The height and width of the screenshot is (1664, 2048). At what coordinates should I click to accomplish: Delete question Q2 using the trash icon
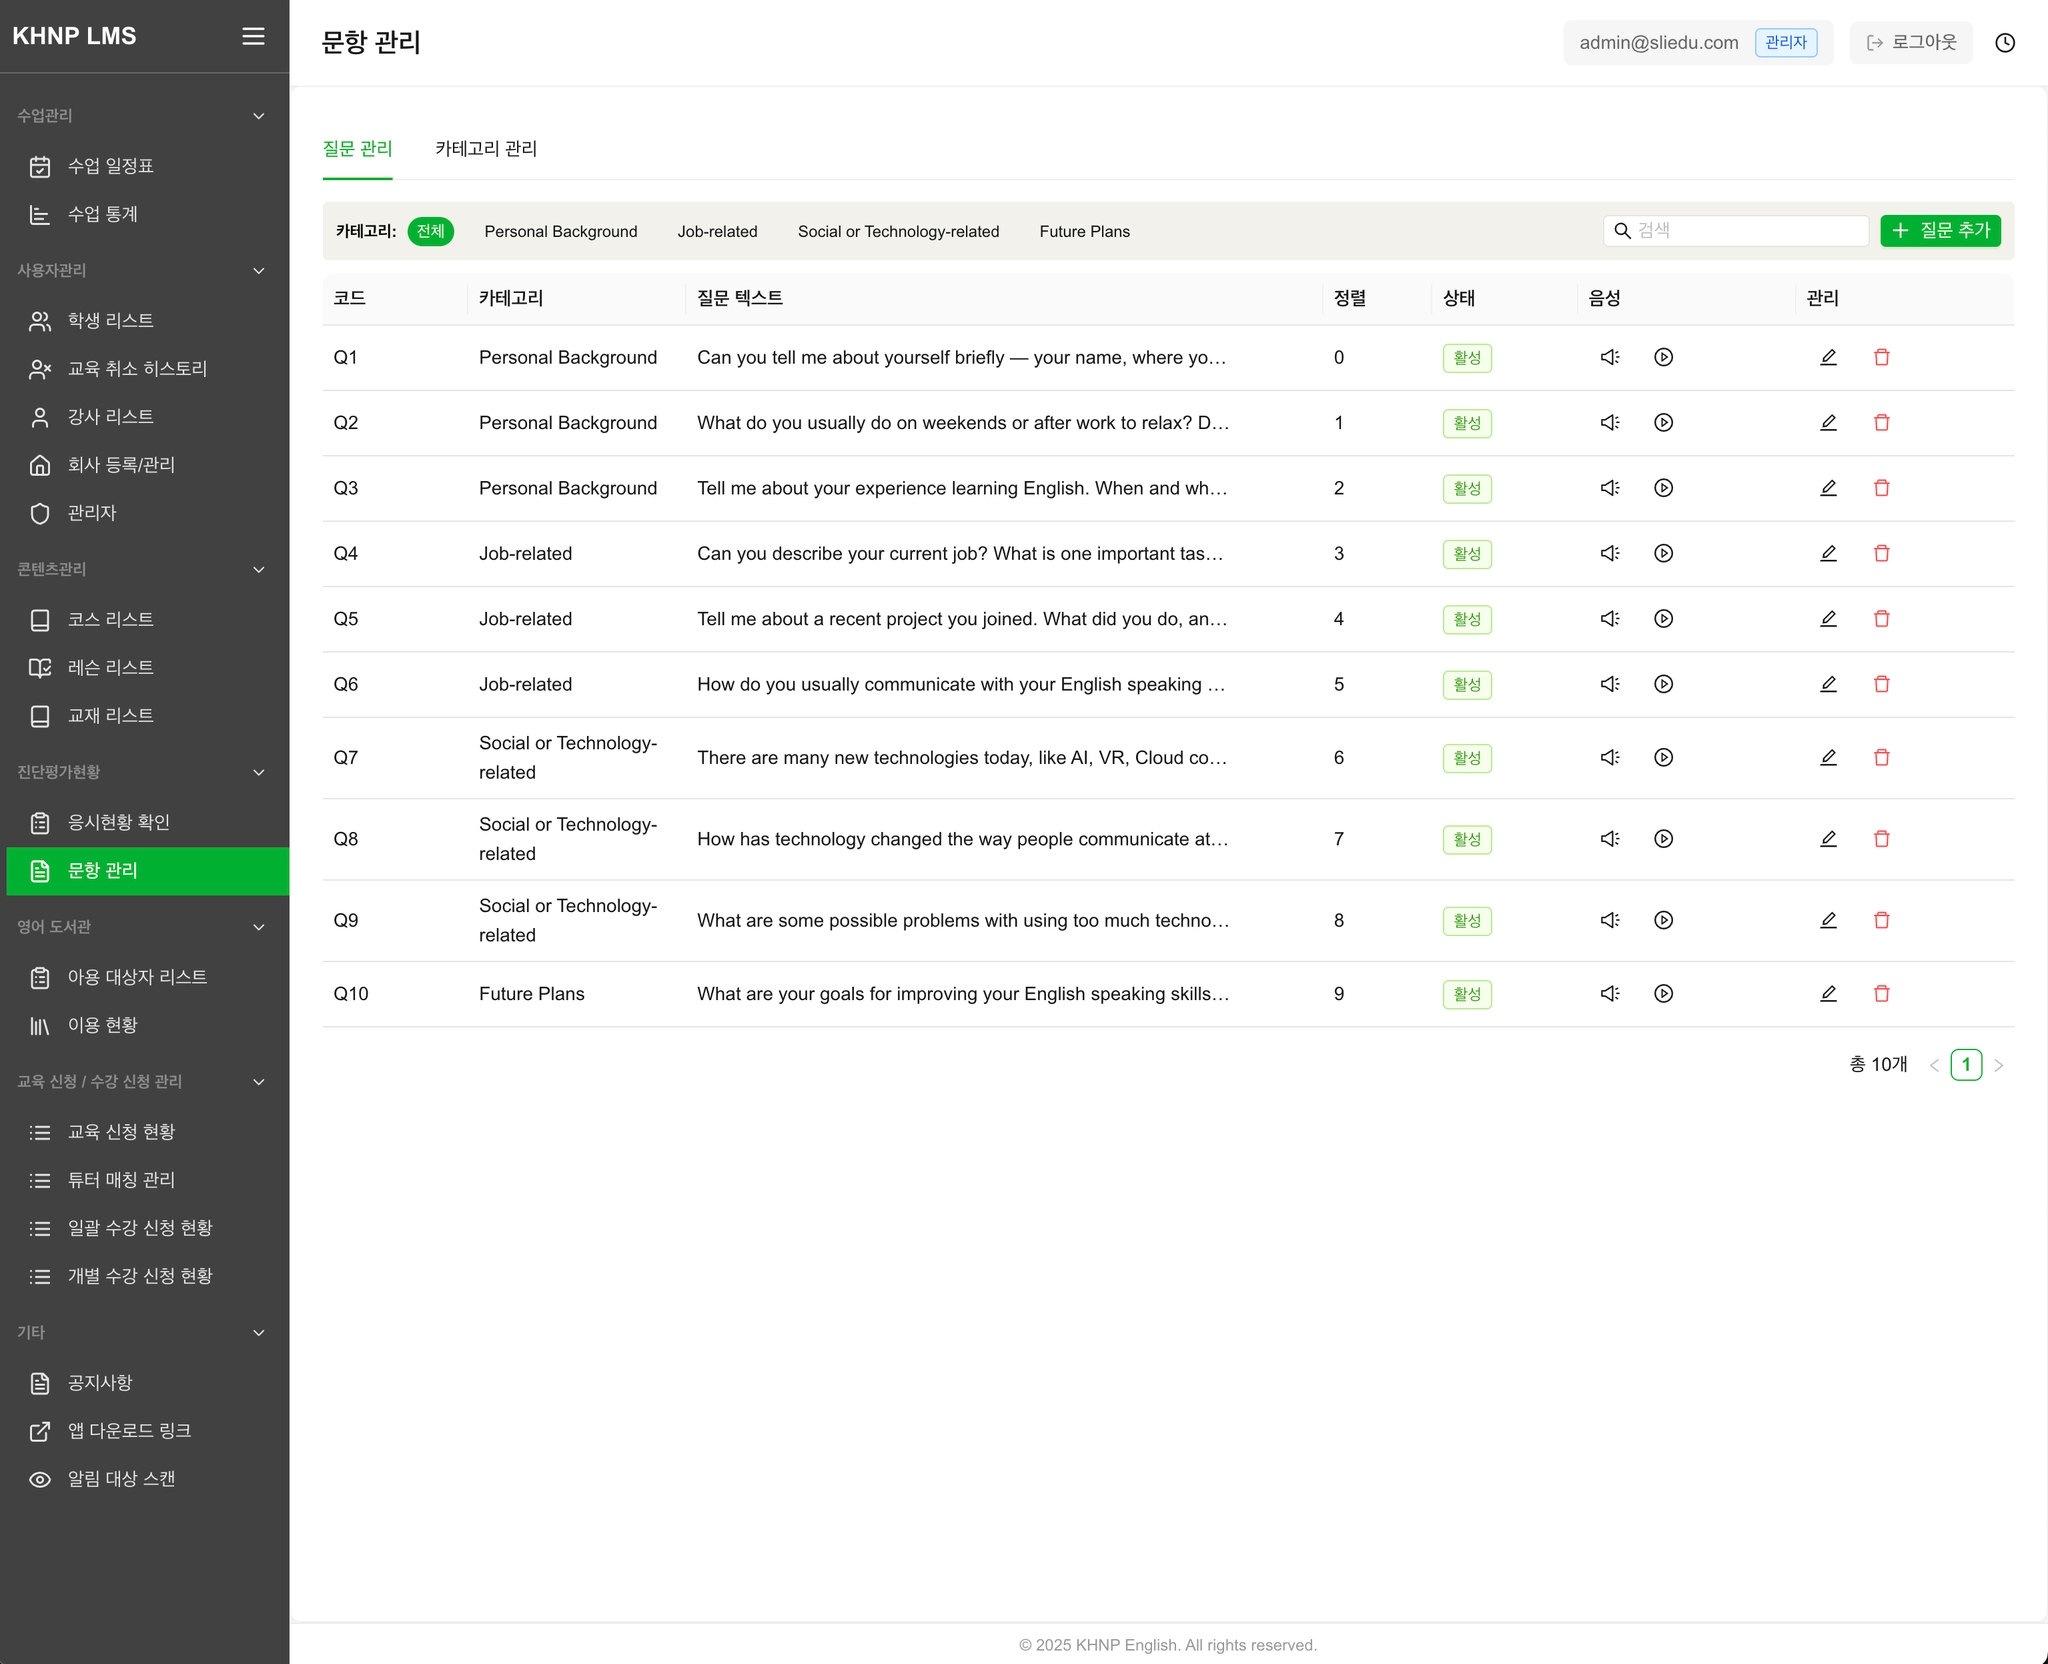pyautogui.click(x=1881, y=423)
